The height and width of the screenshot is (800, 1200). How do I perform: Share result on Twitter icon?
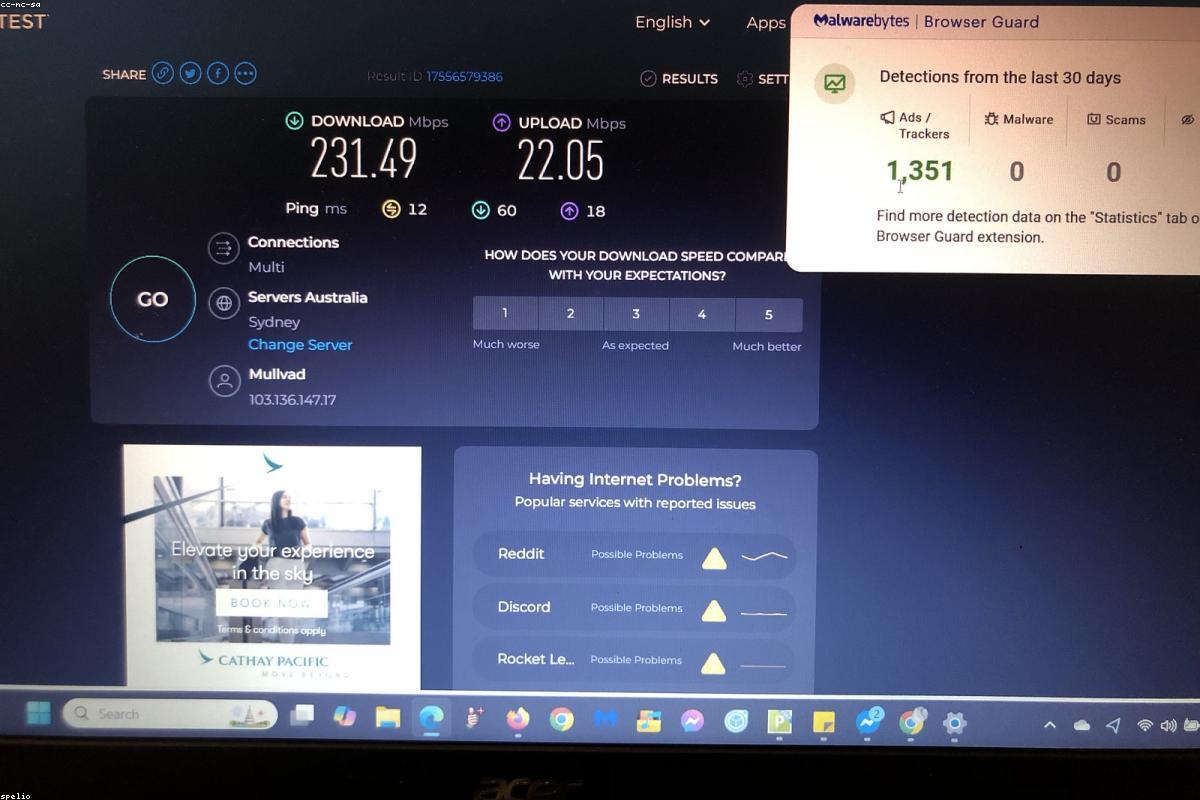coord(190,73)
